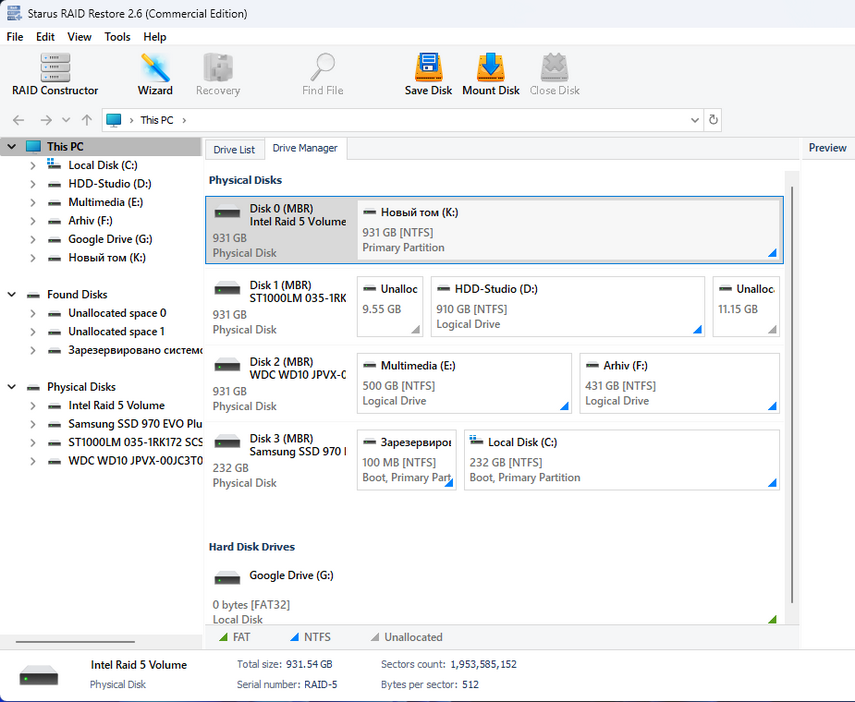The width and height of the screenshot is (855, 702).
Task: Click the NTFS legend entry
Action: click(x=310, y=637)
